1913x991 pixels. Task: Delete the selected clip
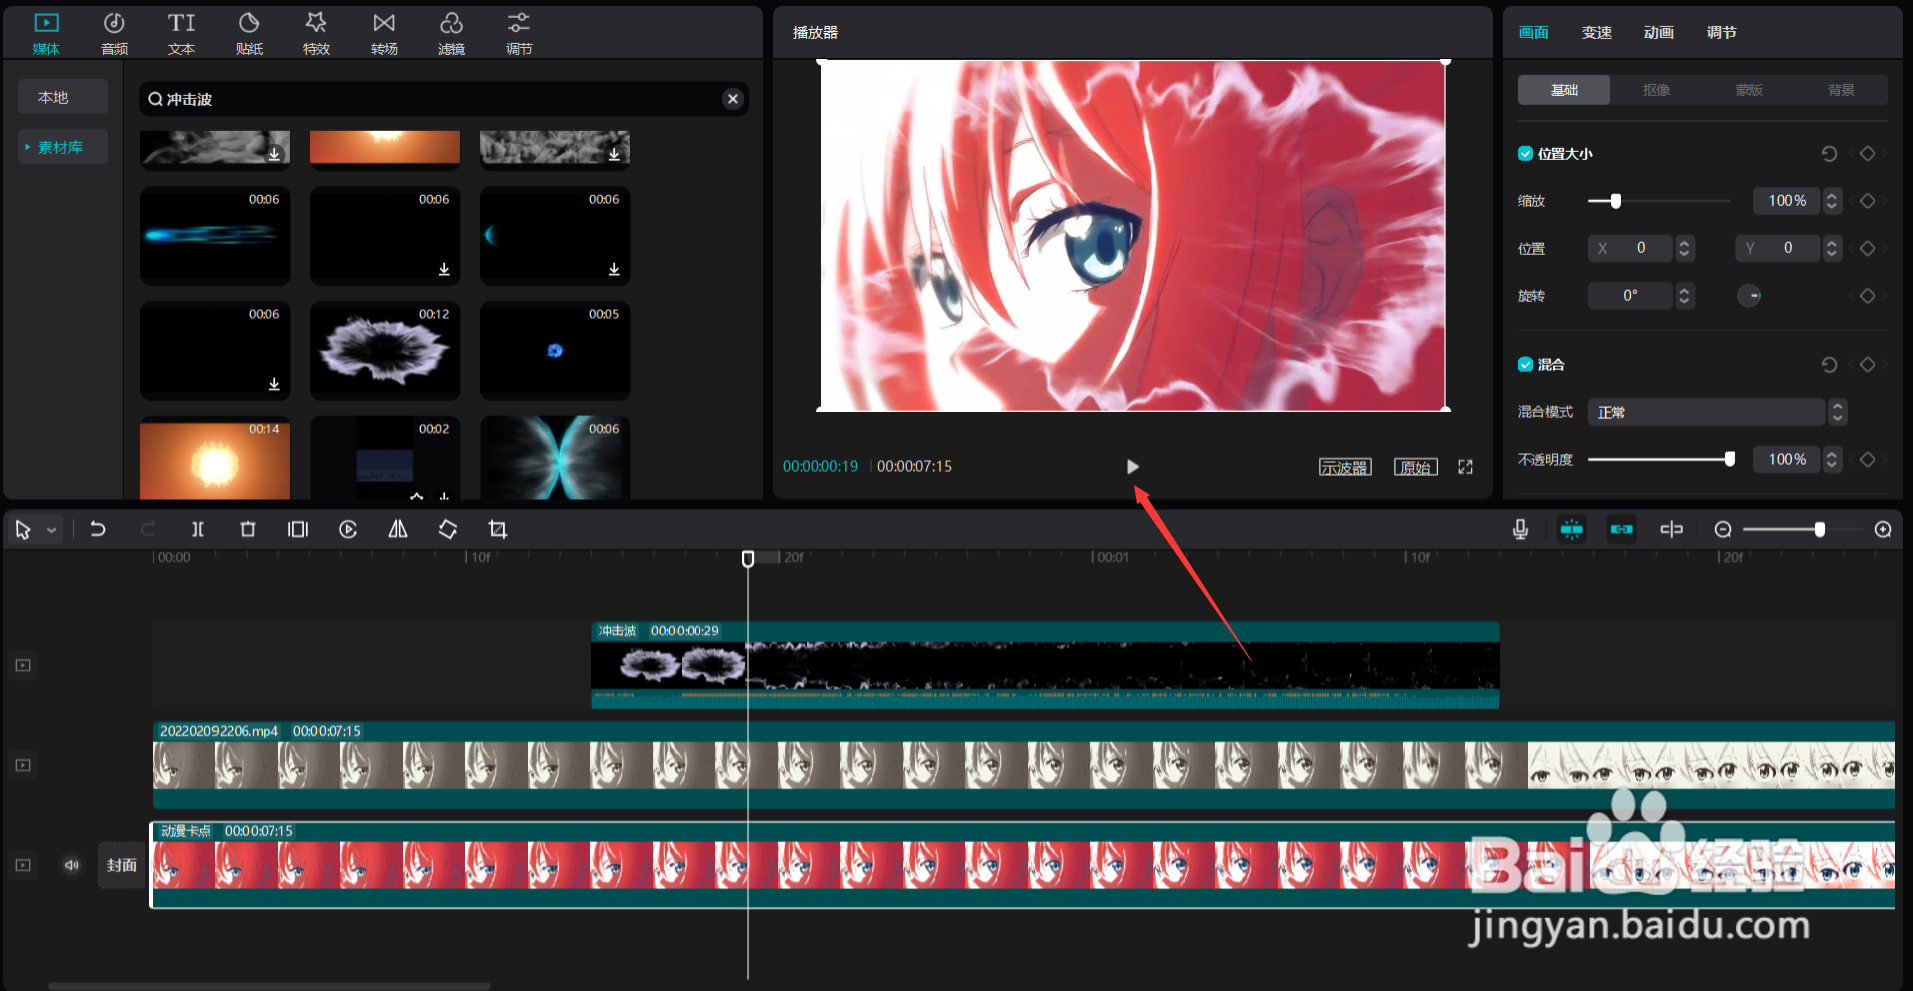[248, 529]
